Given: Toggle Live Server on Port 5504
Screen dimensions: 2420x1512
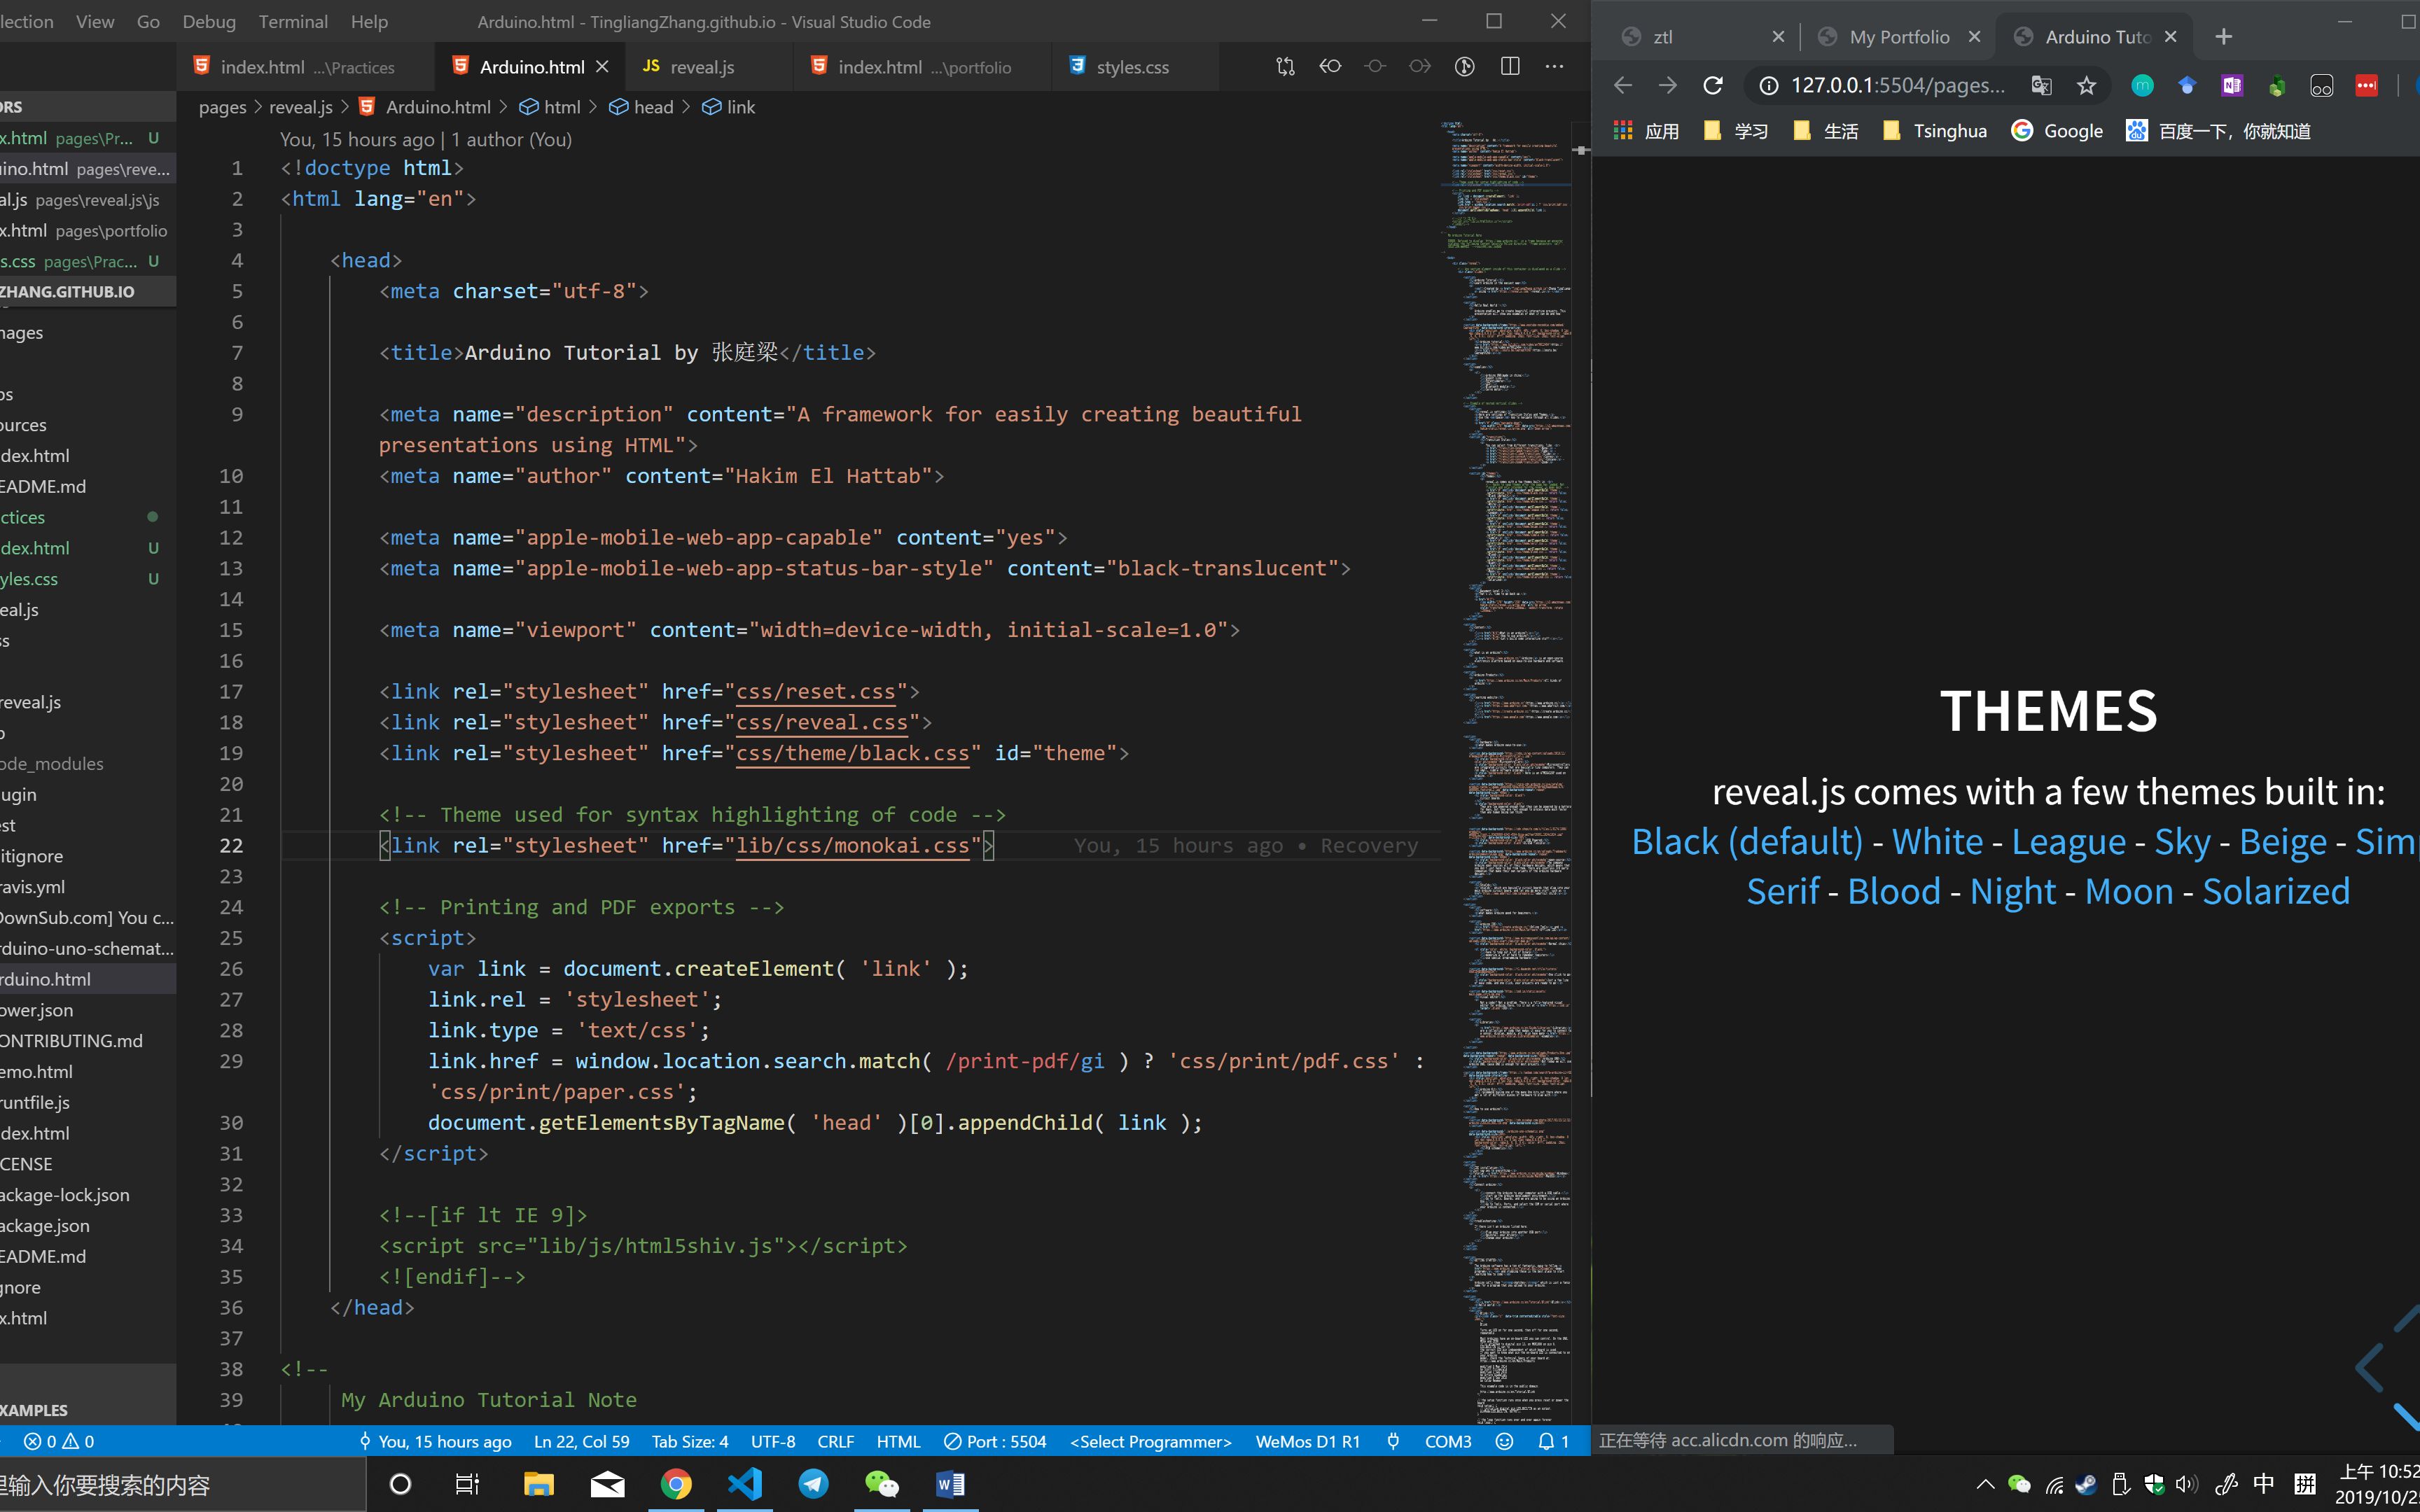Looking at the screenshot, I should [995, 1441].
